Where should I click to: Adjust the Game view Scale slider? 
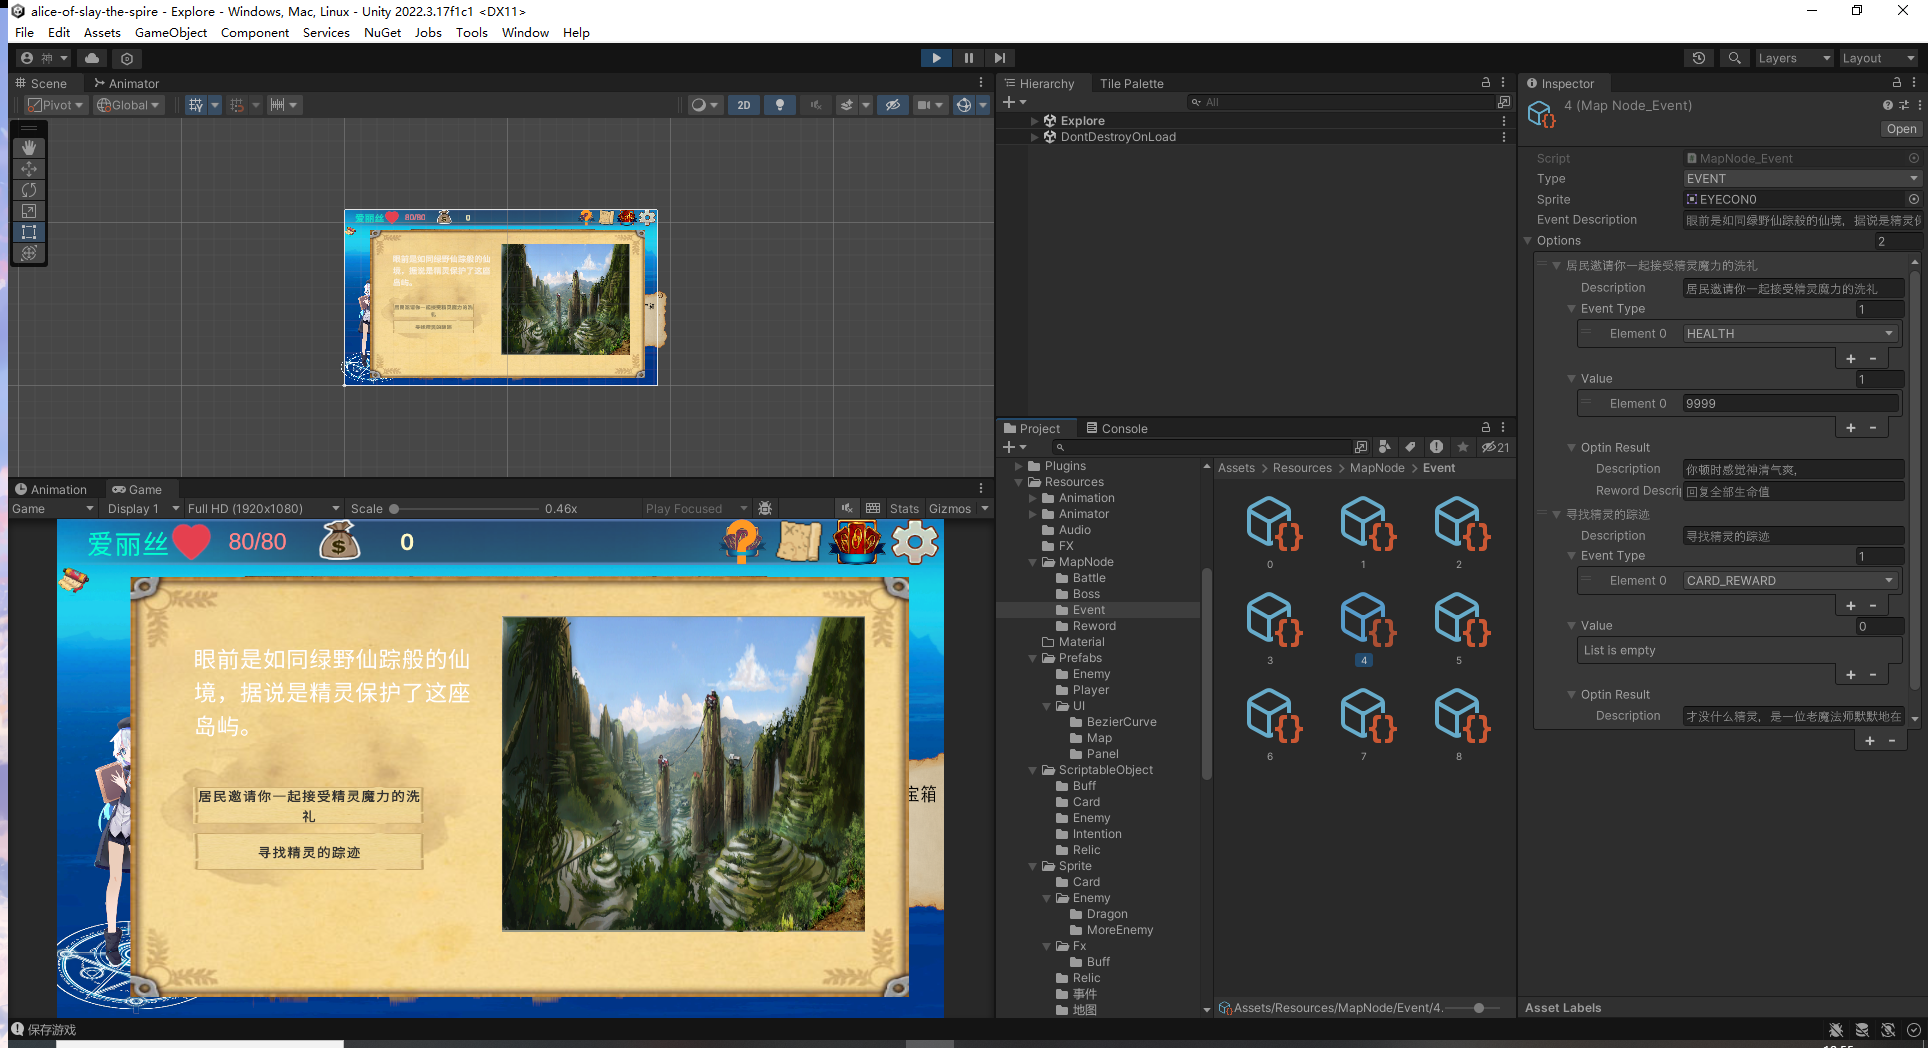click(x=395, y=509)
